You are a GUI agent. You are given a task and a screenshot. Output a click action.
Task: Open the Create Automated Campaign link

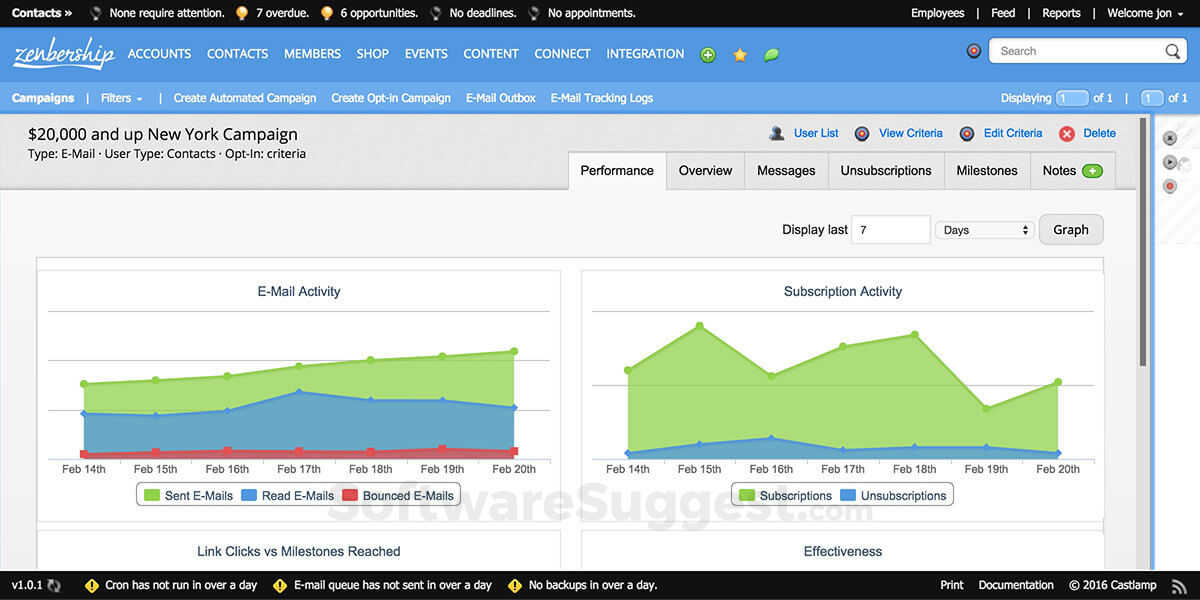click(244, 98)
